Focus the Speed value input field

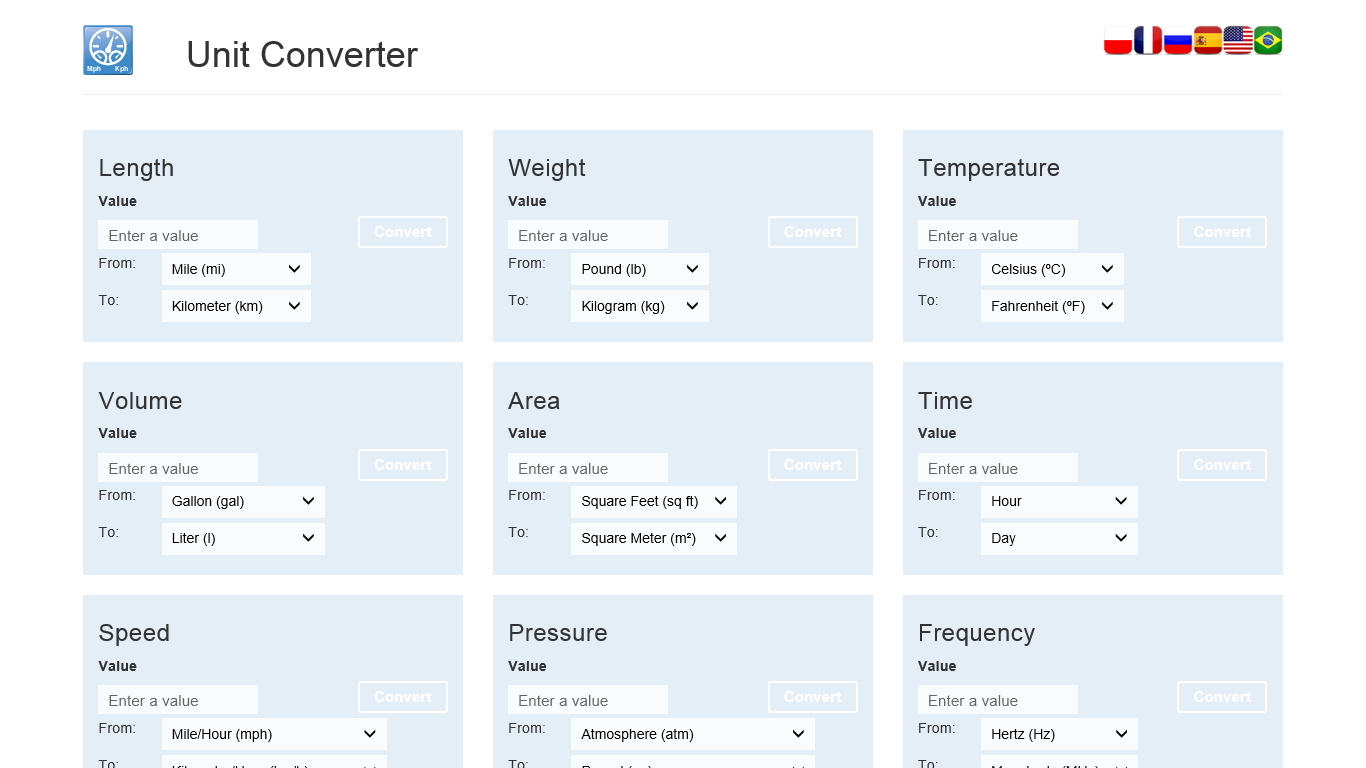coord(178,701)
